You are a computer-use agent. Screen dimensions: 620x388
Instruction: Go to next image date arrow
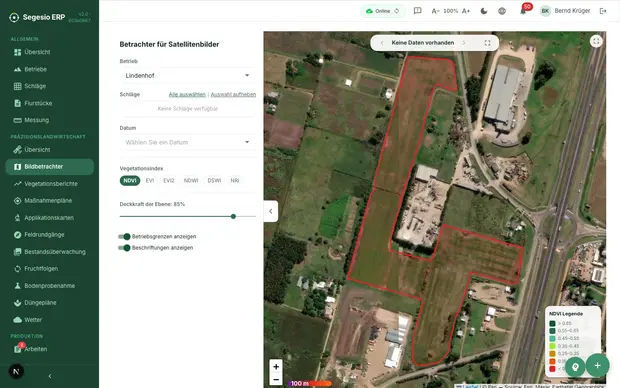point(464,43)
